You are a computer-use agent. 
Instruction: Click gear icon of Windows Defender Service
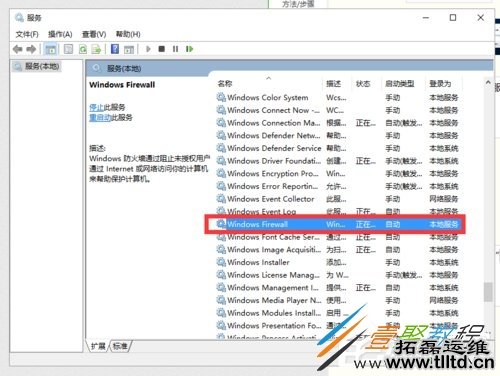[221, 148]
